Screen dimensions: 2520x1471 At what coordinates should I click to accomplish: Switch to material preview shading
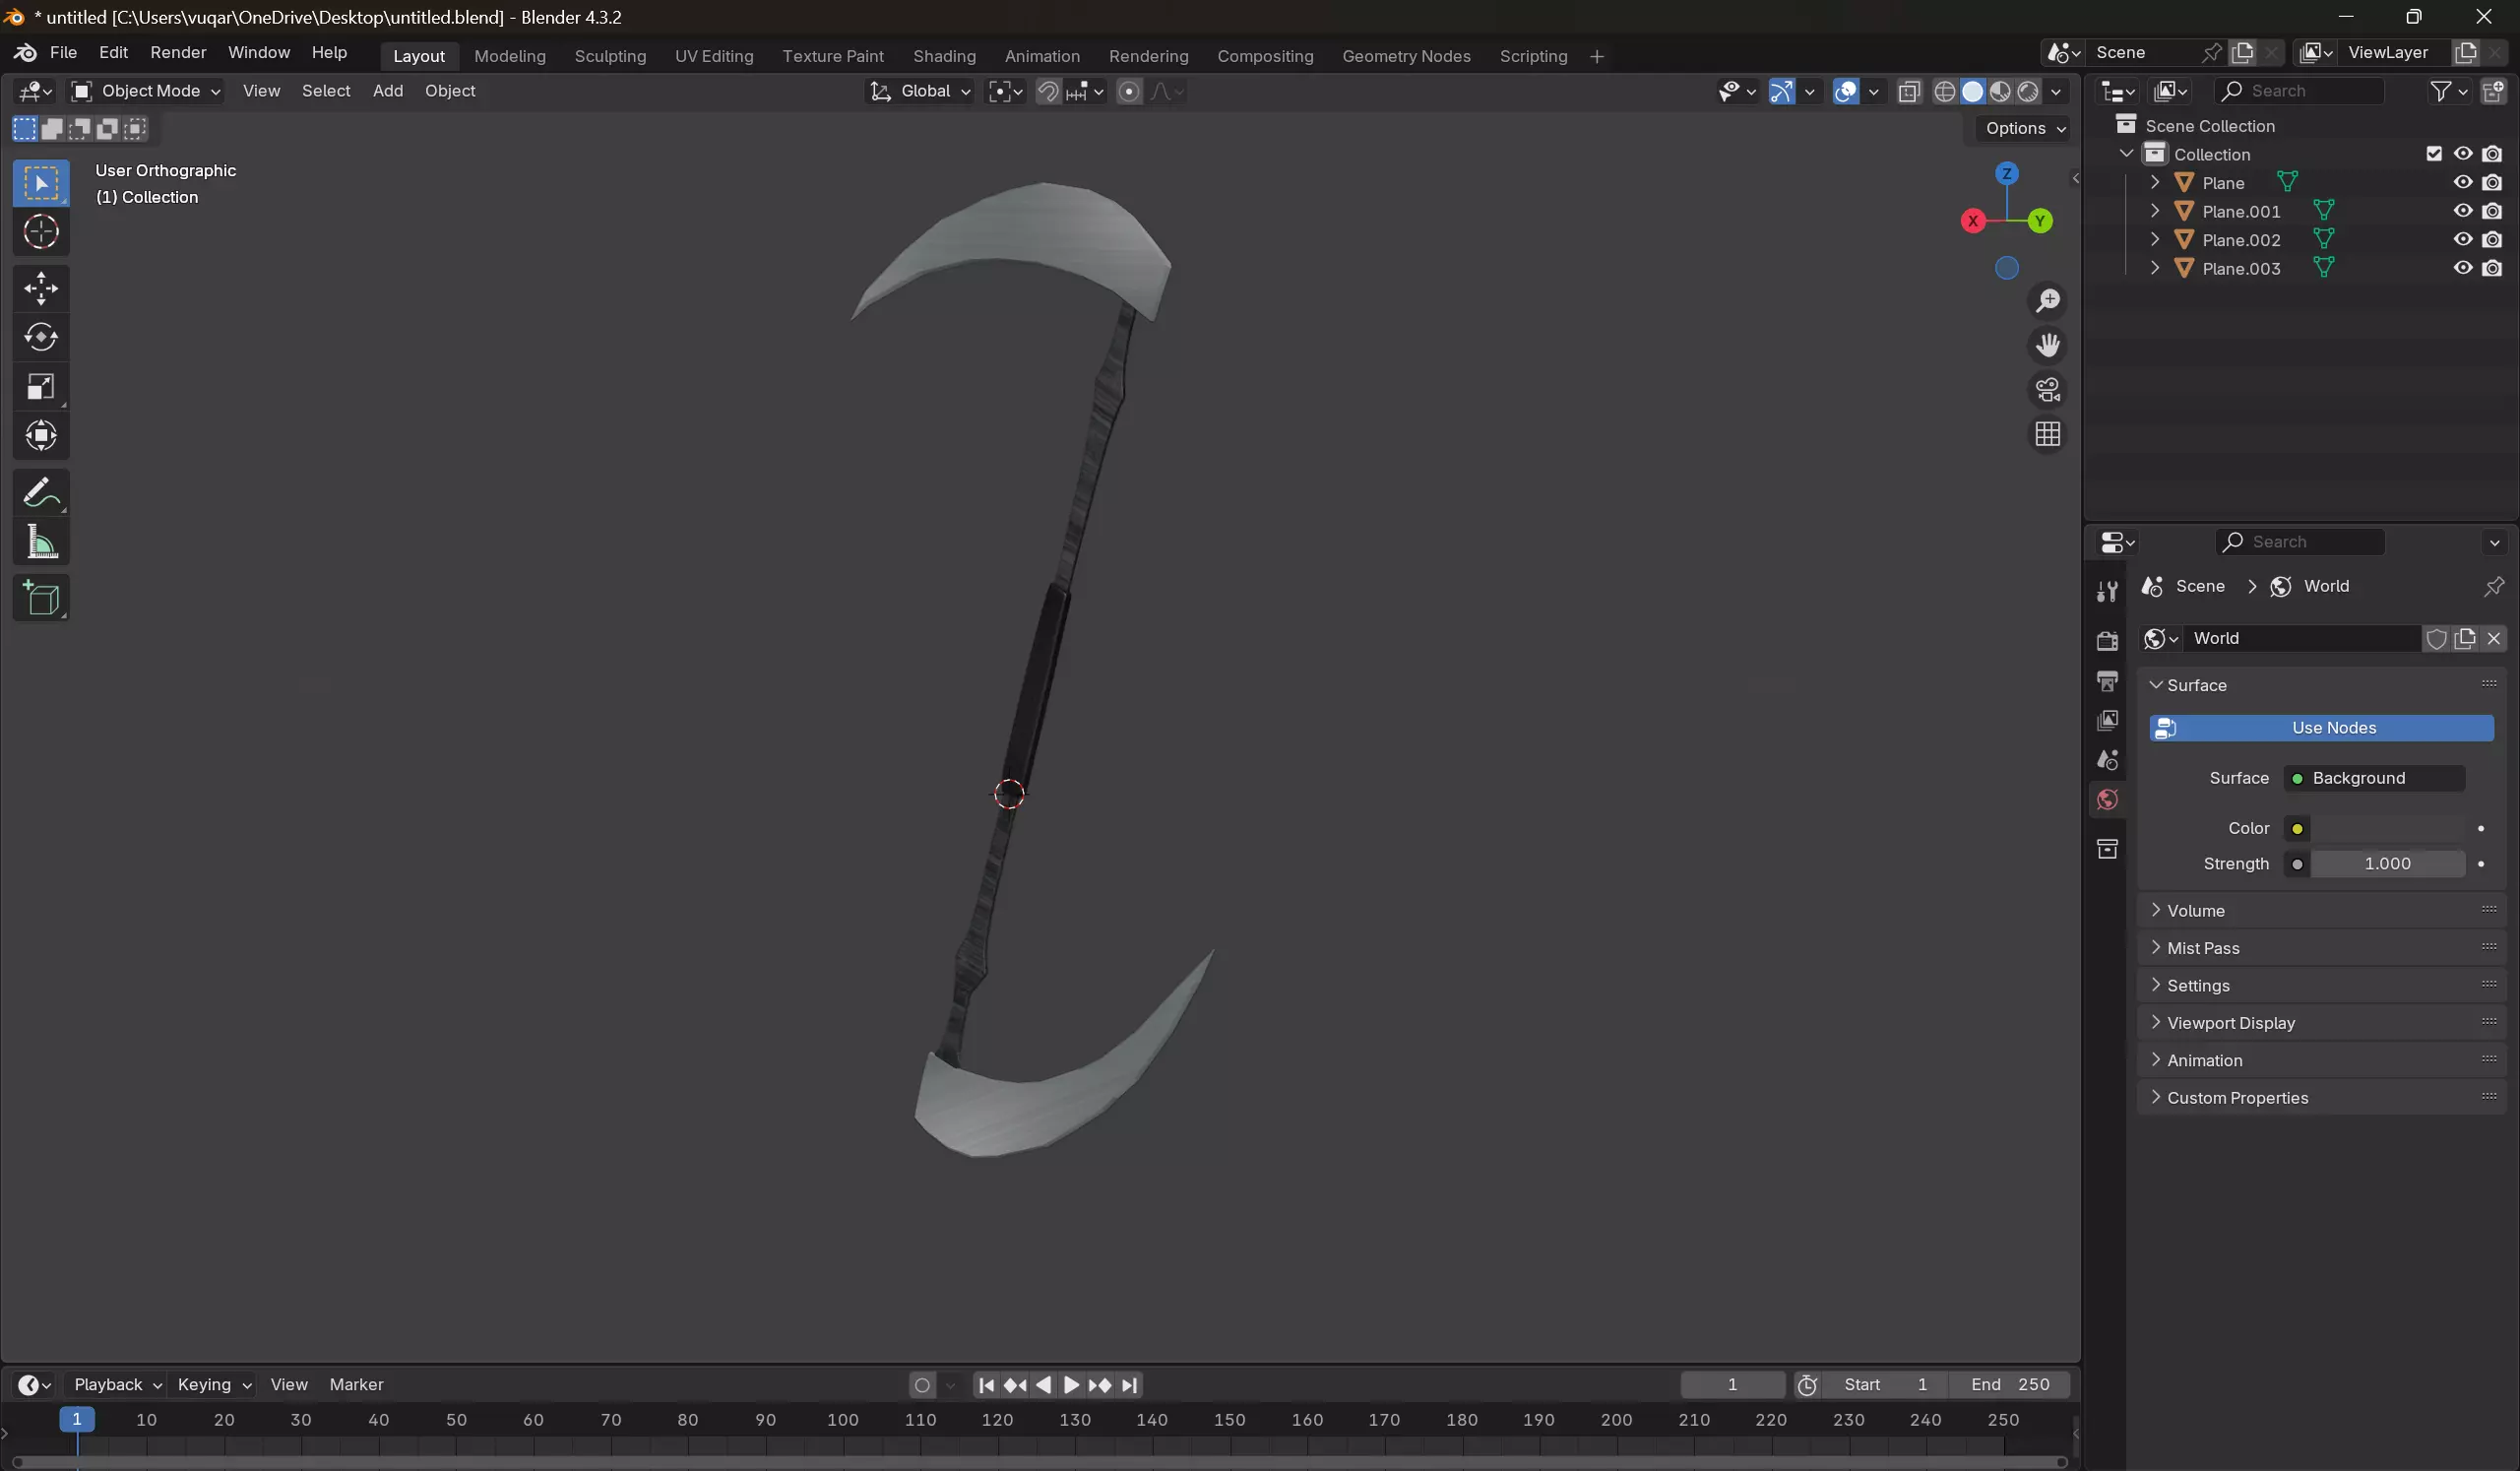point(2000,91)
